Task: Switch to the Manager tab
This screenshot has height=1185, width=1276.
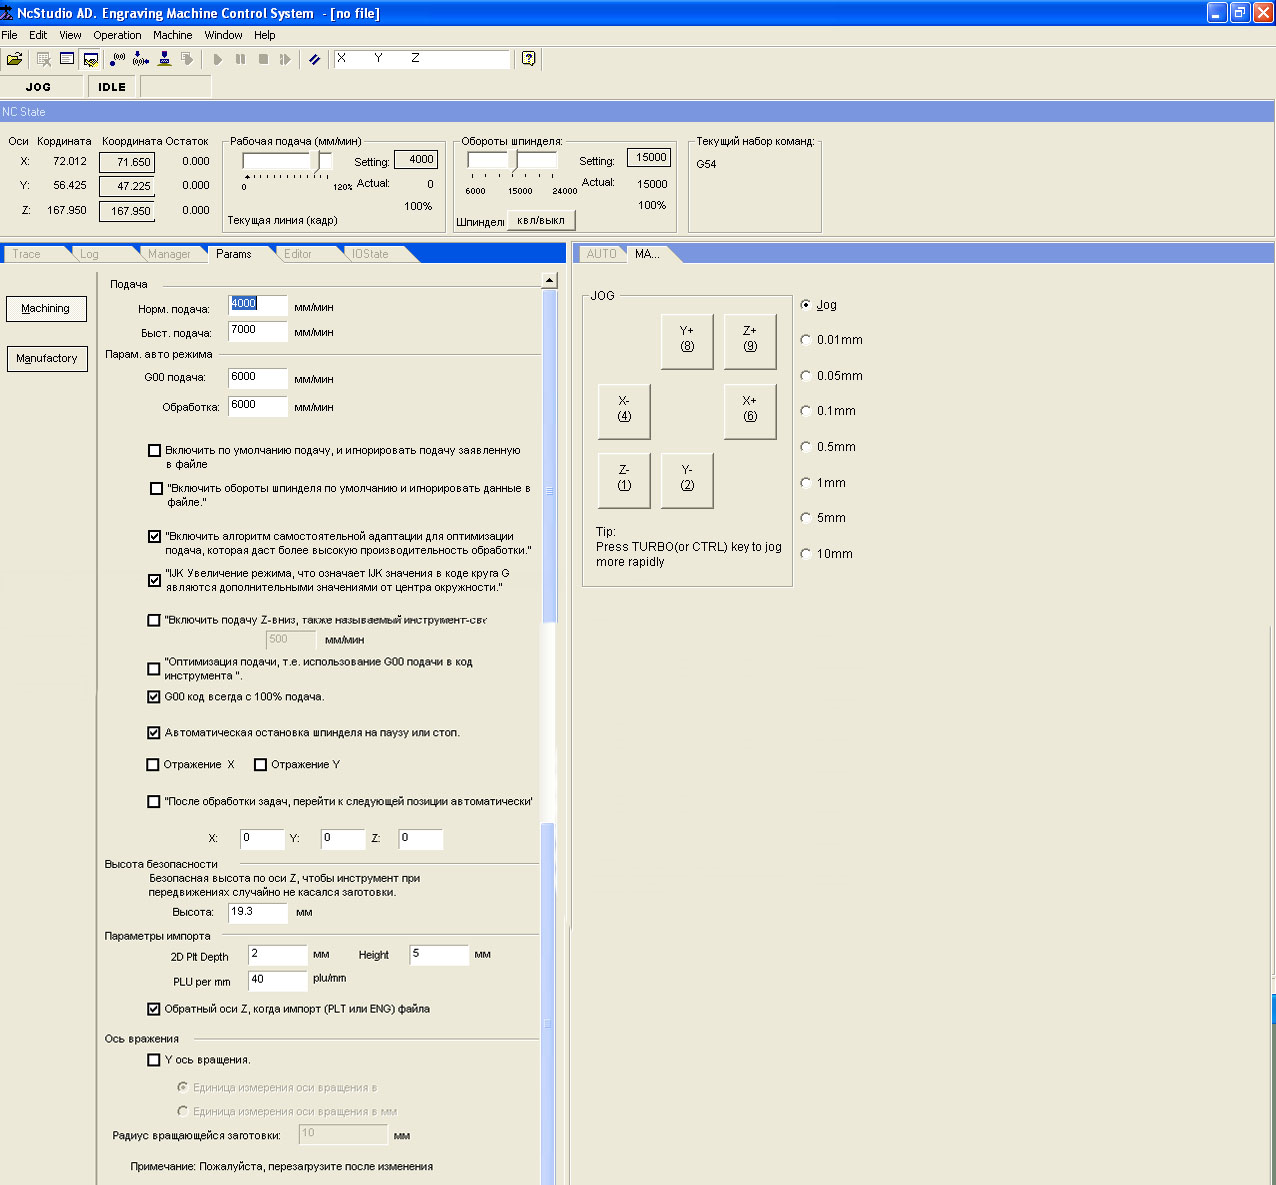Action: tap(169, 254)
